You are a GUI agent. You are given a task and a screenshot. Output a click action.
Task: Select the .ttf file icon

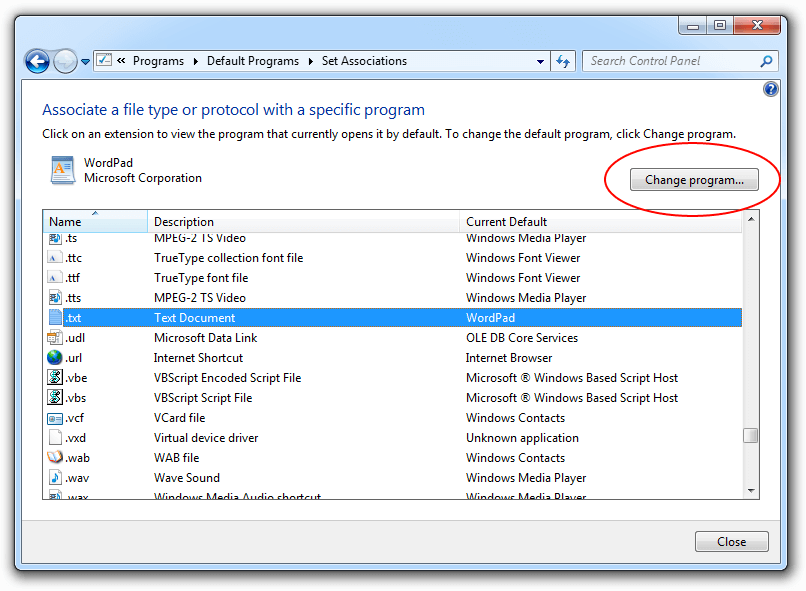pyautogui.click(x=54, y=278)
